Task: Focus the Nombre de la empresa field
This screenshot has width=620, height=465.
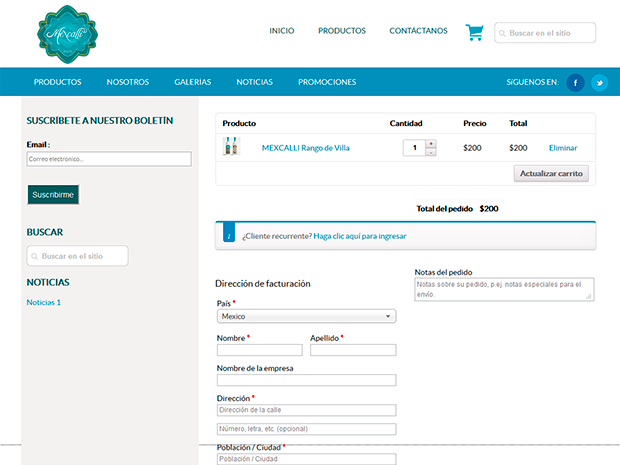Action: (306, 380)
